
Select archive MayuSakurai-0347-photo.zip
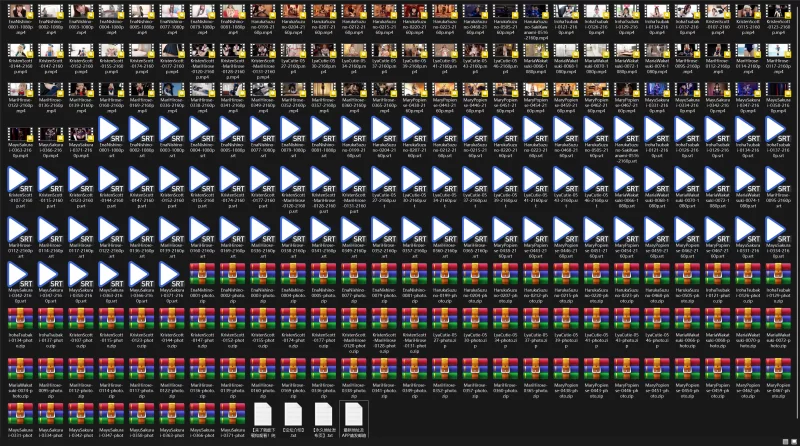click(111, 420)
